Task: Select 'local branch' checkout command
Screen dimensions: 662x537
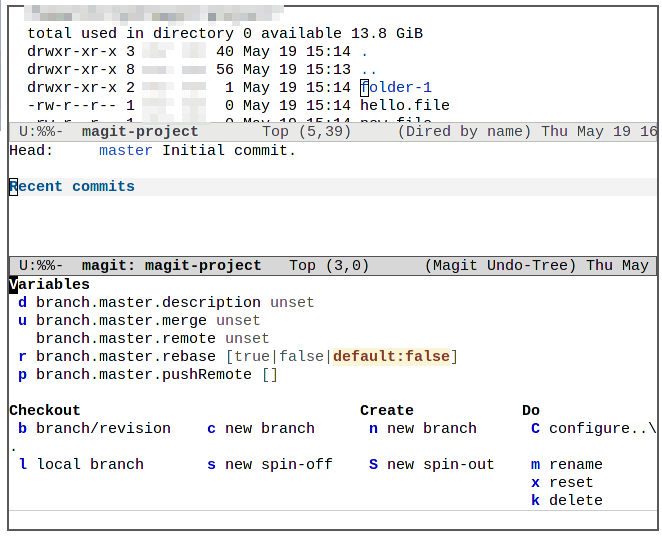Action: 90,465
